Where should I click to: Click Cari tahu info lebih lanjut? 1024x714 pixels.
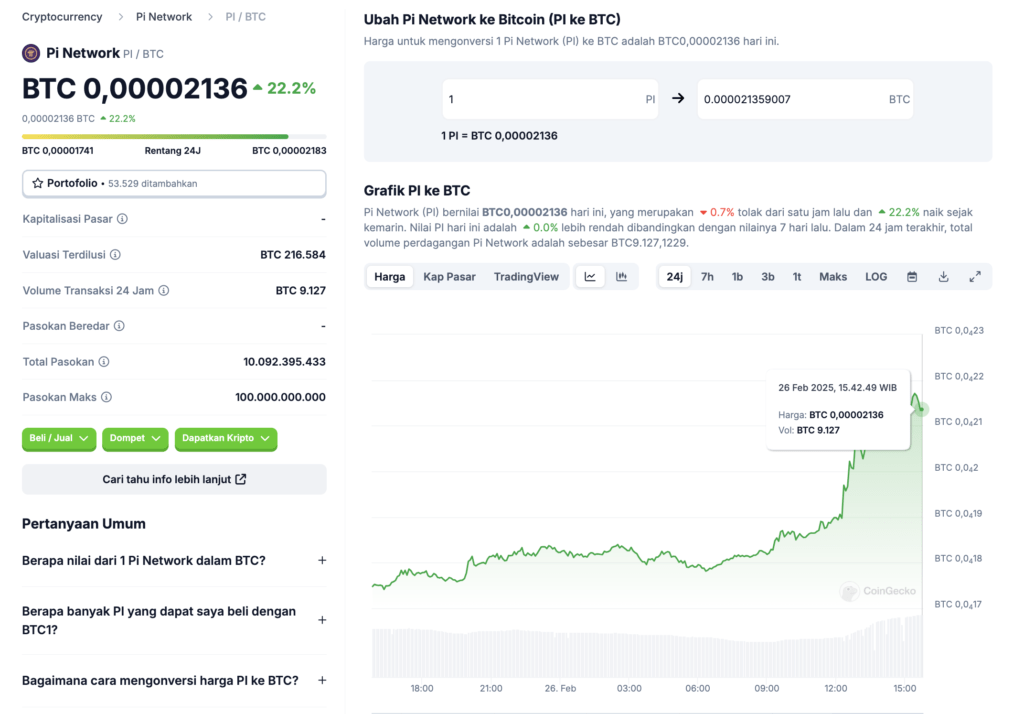[174, 479]
